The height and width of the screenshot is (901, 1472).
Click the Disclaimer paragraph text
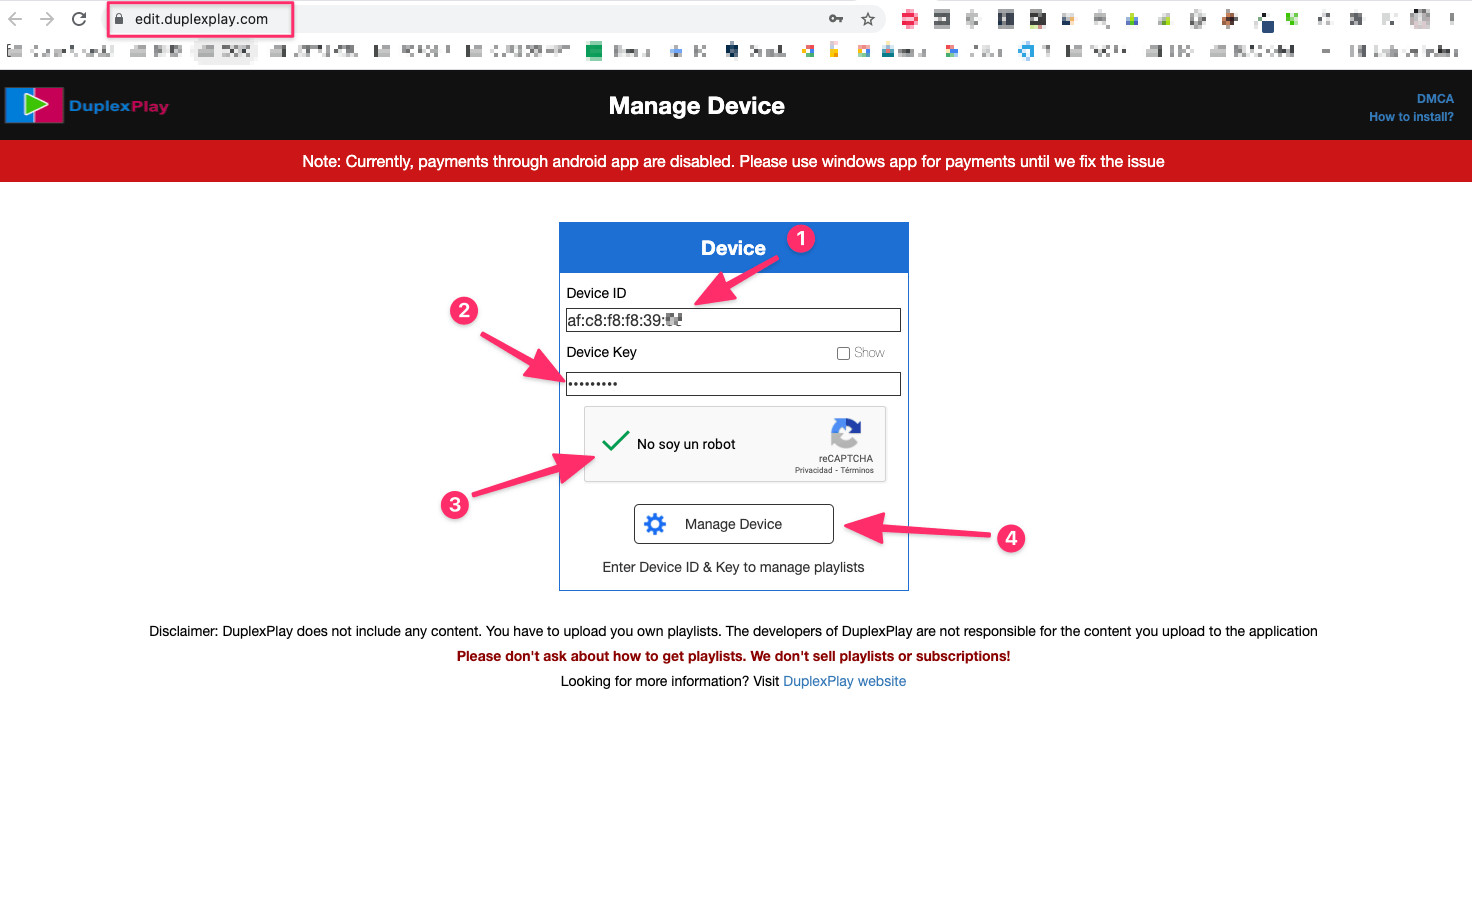(733, 631)
